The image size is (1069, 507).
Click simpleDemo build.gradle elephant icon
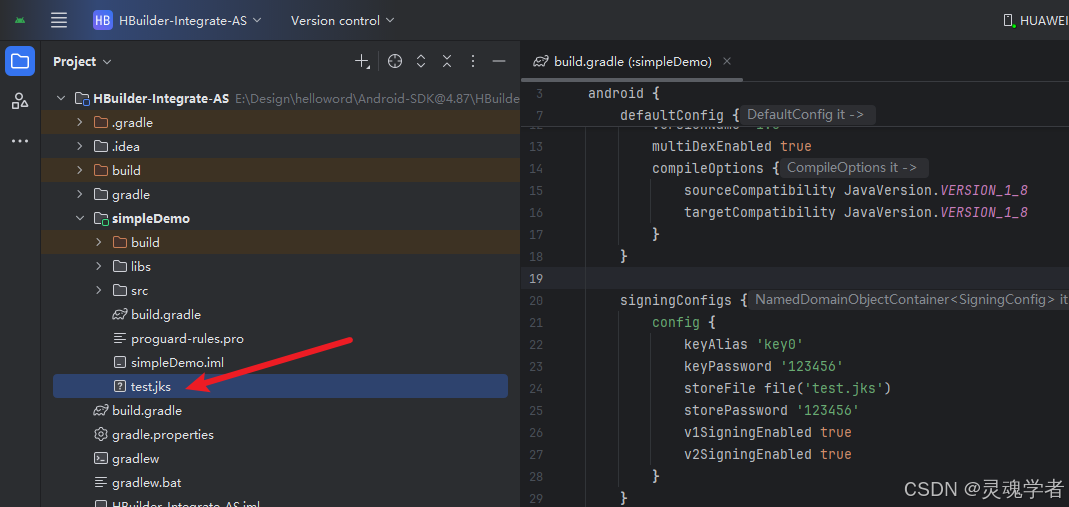[120, 315]
